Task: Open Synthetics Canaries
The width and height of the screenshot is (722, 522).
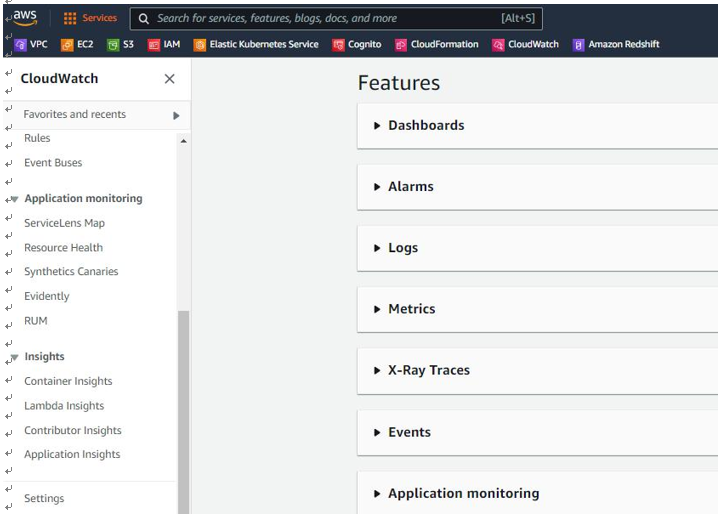Action: (71, 272)
